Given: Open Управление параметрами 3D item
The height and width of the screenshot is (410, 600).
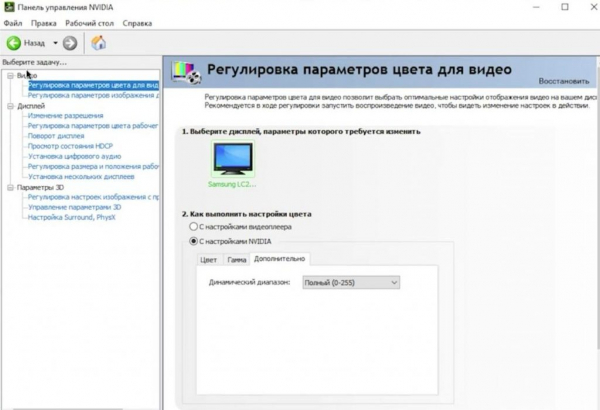Looking at the screenshot, I should pyautogui.click(x=75, y=207).
